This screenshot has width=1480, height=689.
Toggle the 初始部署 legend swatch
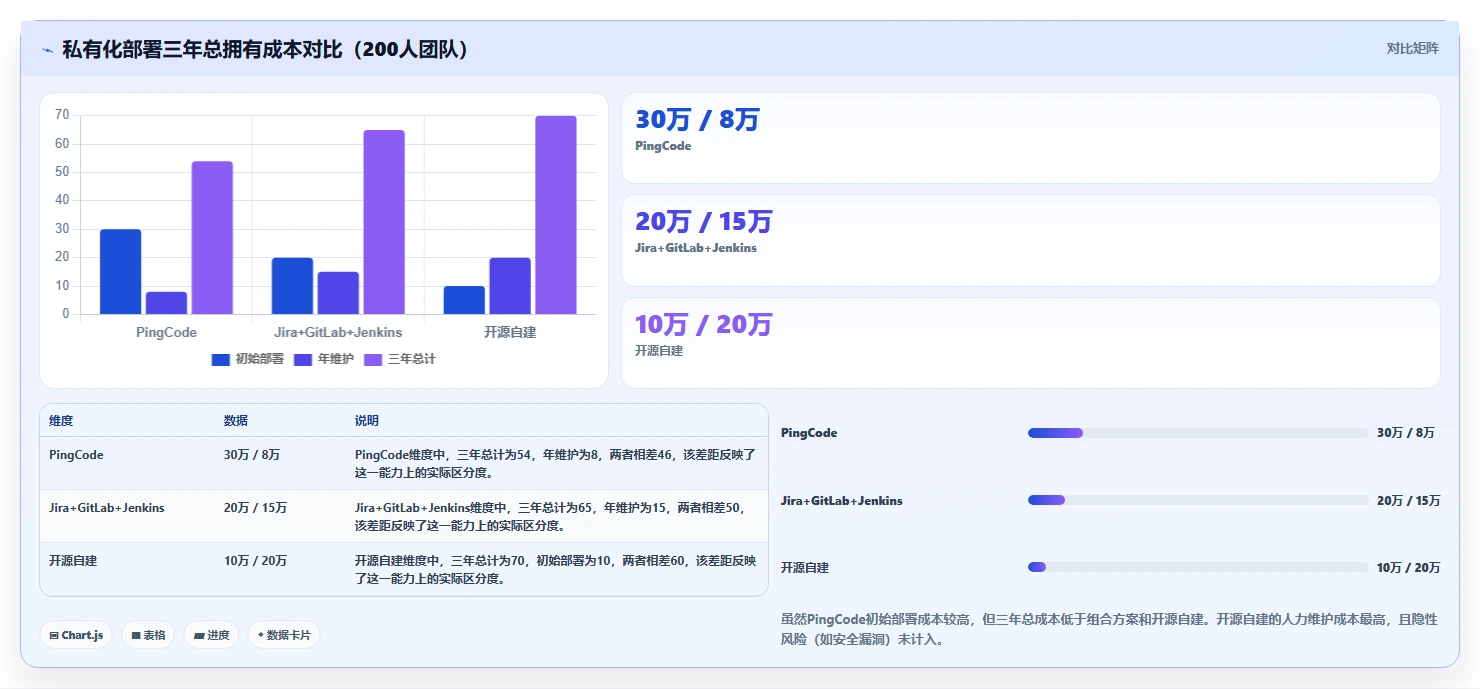click(221, 359)
